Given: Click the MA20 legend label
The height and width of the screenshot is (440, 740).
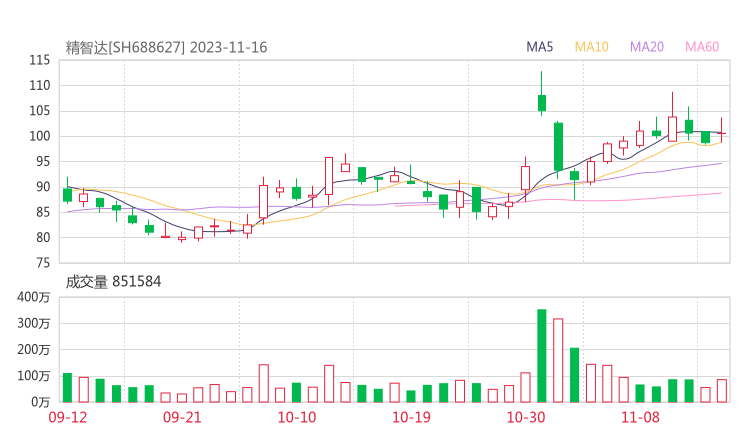Looking at the screenshot, I should click(647, 47).
